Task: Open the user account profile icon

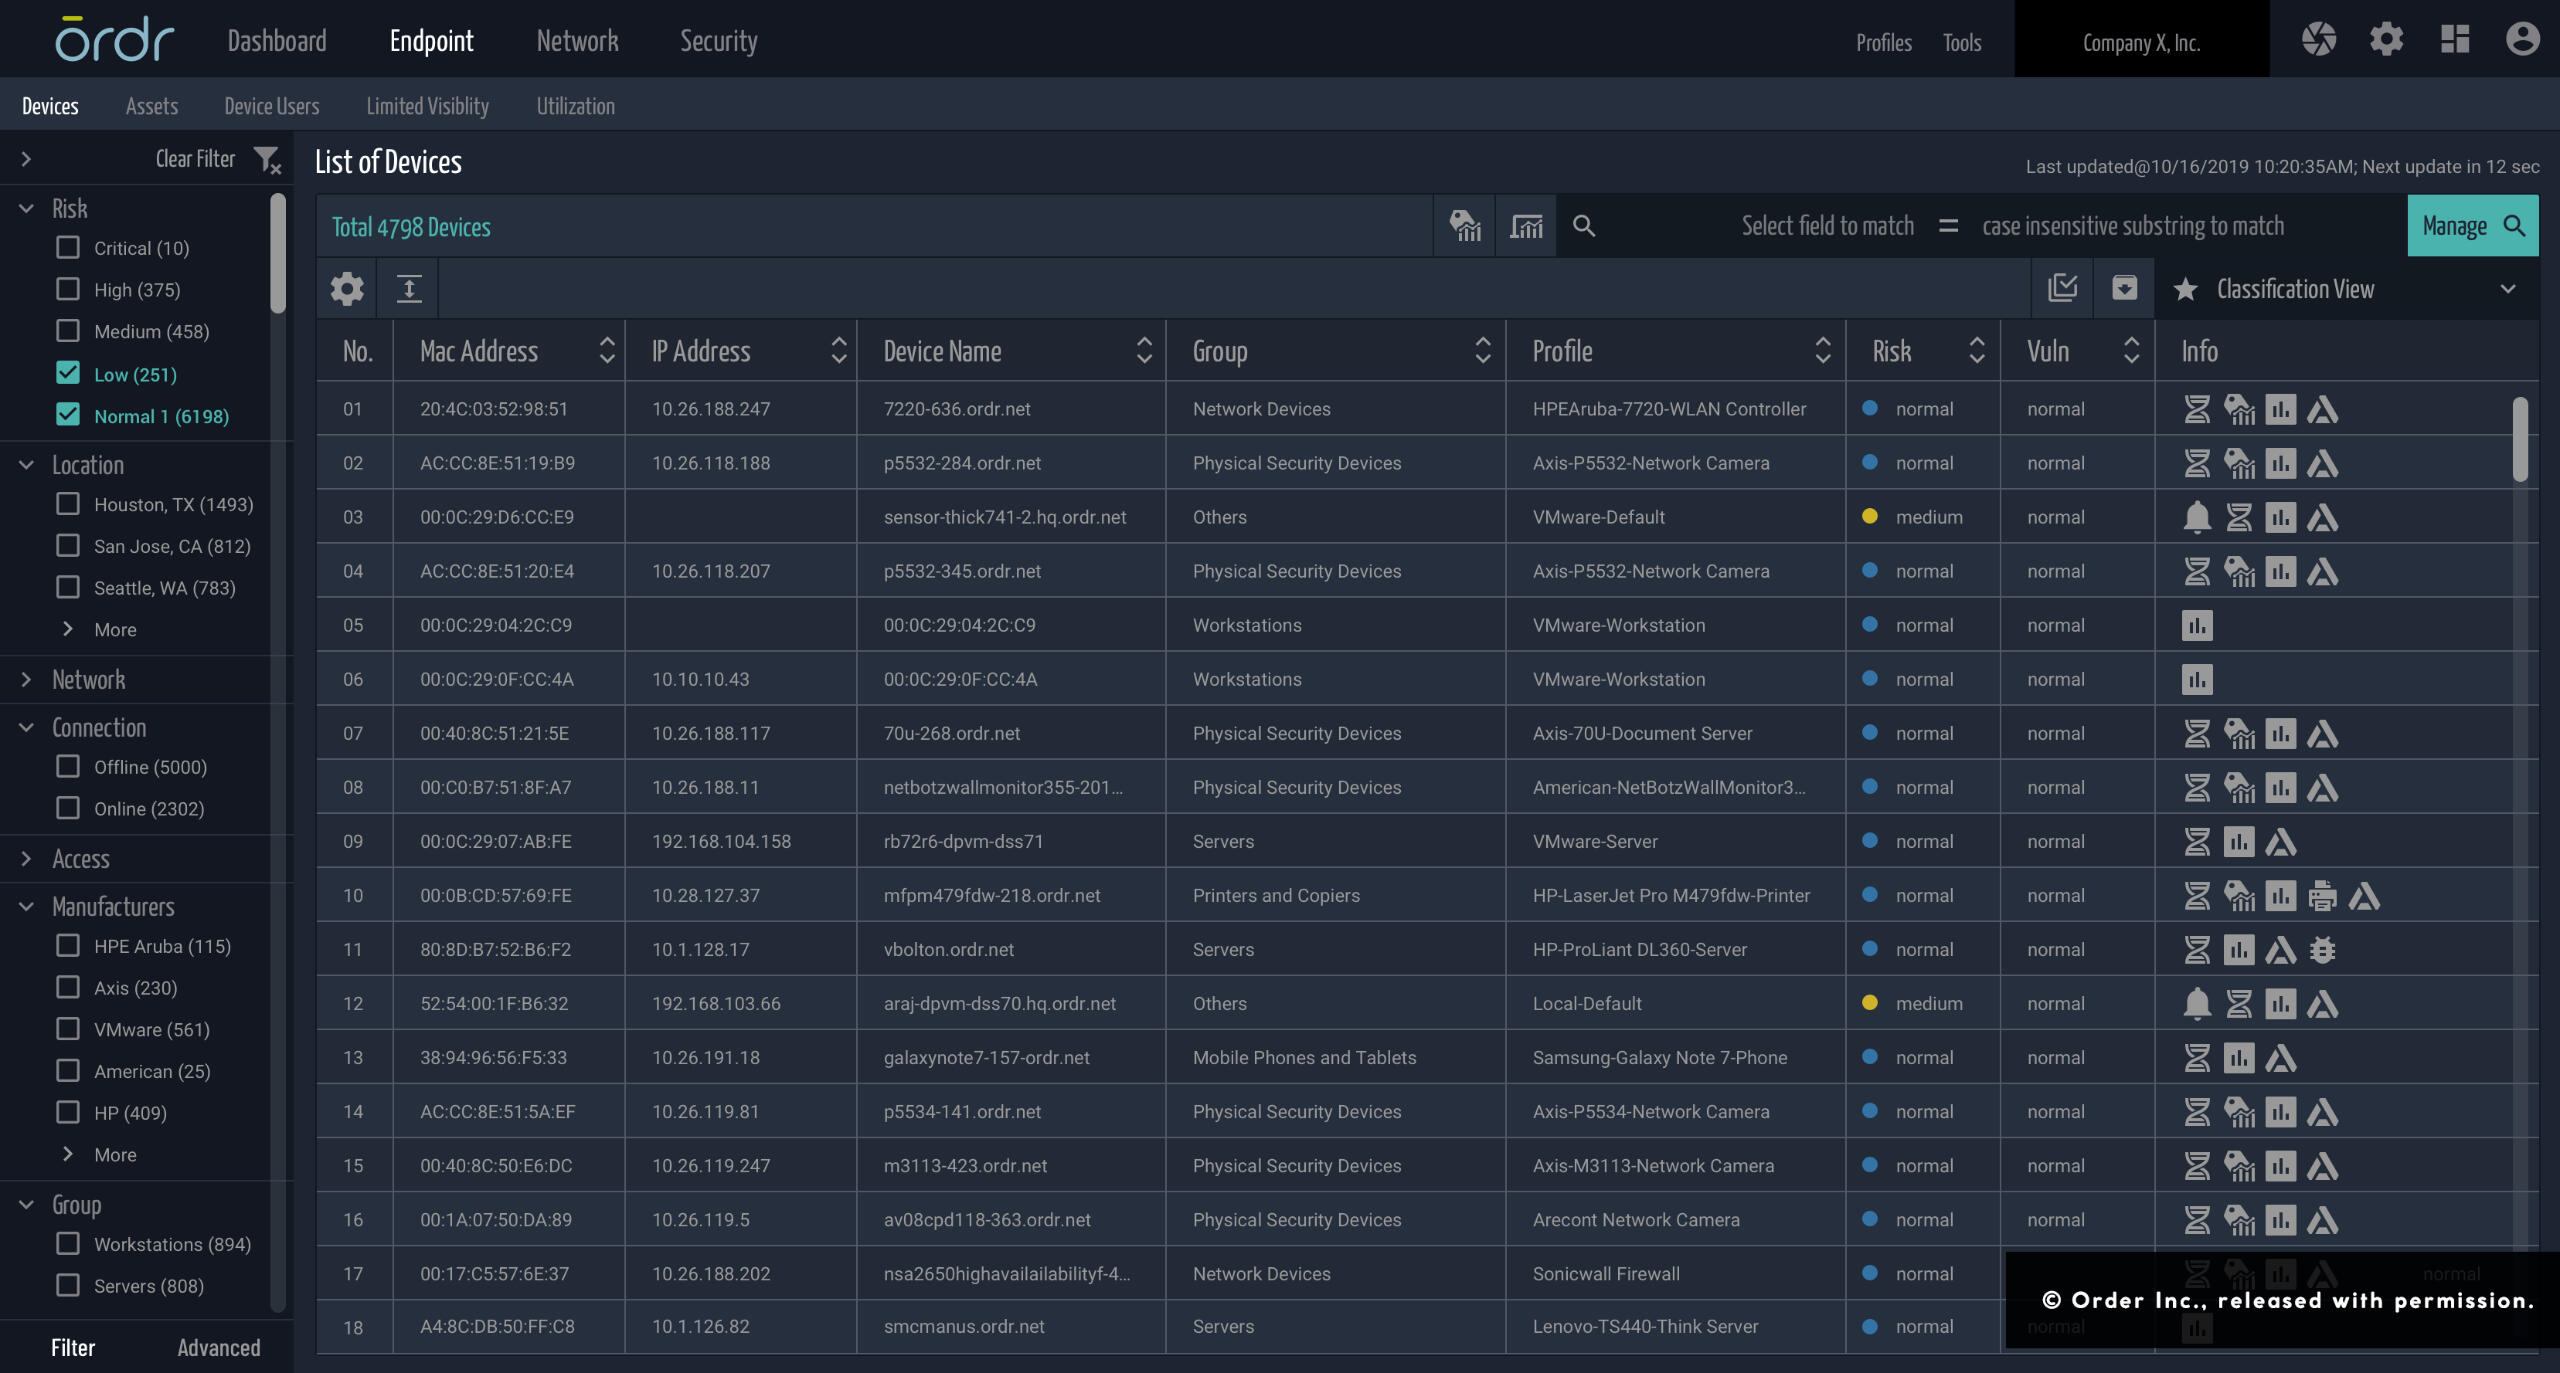Action: [2522, 40]
